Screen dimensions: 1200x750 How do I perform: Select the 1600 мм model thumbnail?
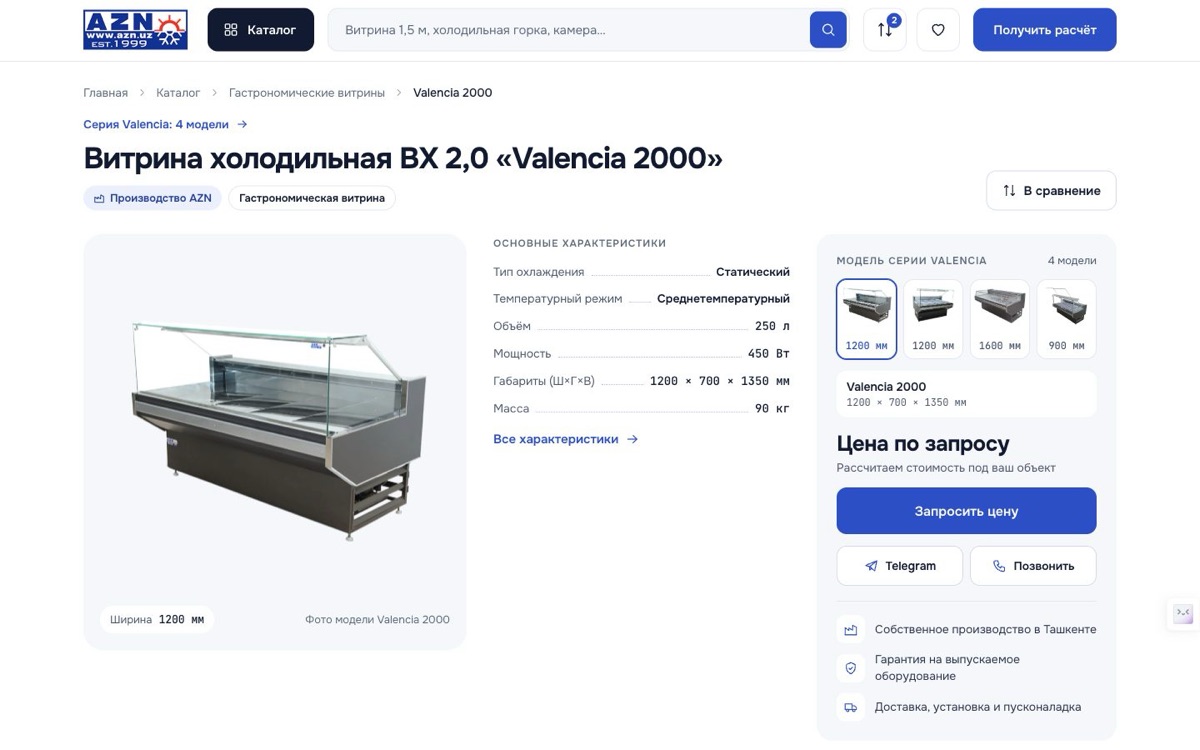(x=1000, y=319)
